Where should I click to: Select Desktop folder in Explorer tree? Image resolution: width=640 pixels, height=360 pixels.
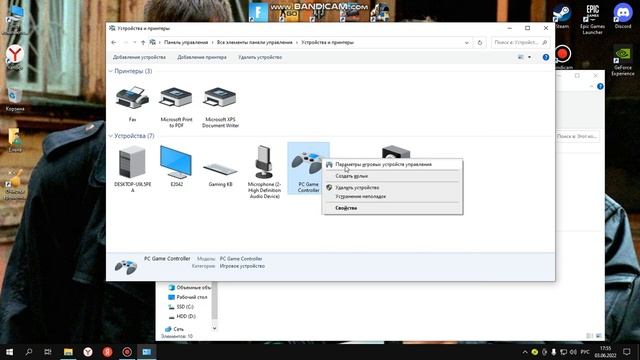[x=188, y=297]
